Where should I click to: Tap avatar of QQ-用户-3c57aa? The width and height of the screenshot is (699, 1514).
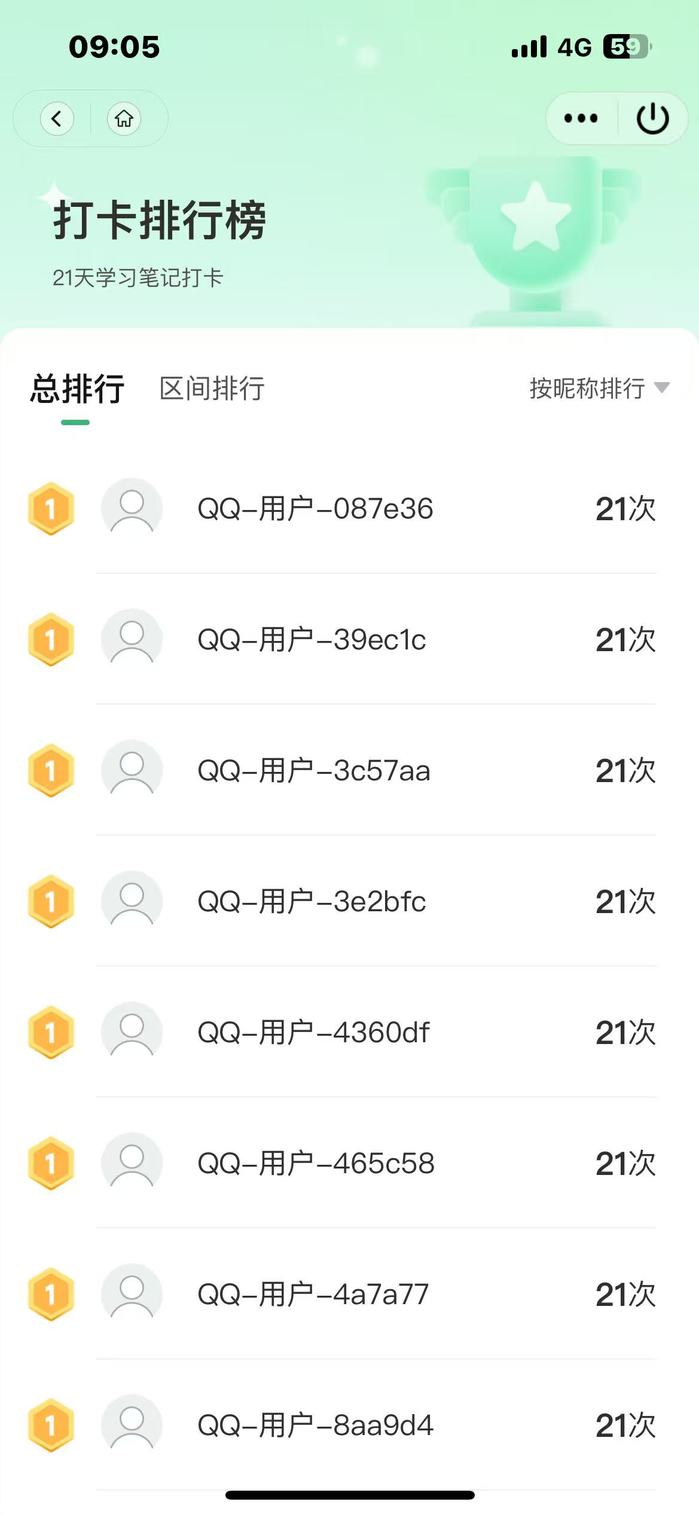(132, 770)
